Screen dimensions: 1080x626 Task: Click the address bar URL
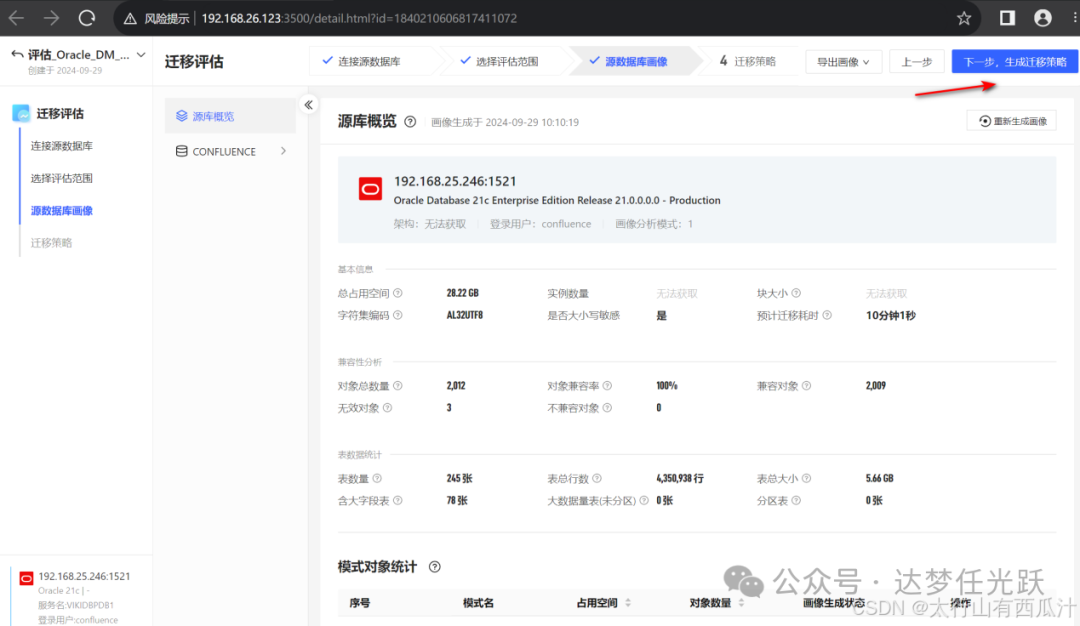pos(359,19)
